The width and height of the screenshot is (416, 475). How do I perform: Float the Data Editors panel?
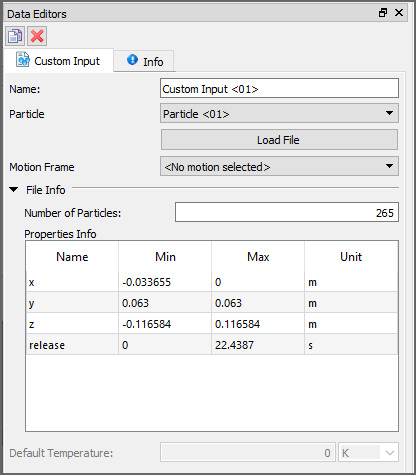tap(383, 13)
